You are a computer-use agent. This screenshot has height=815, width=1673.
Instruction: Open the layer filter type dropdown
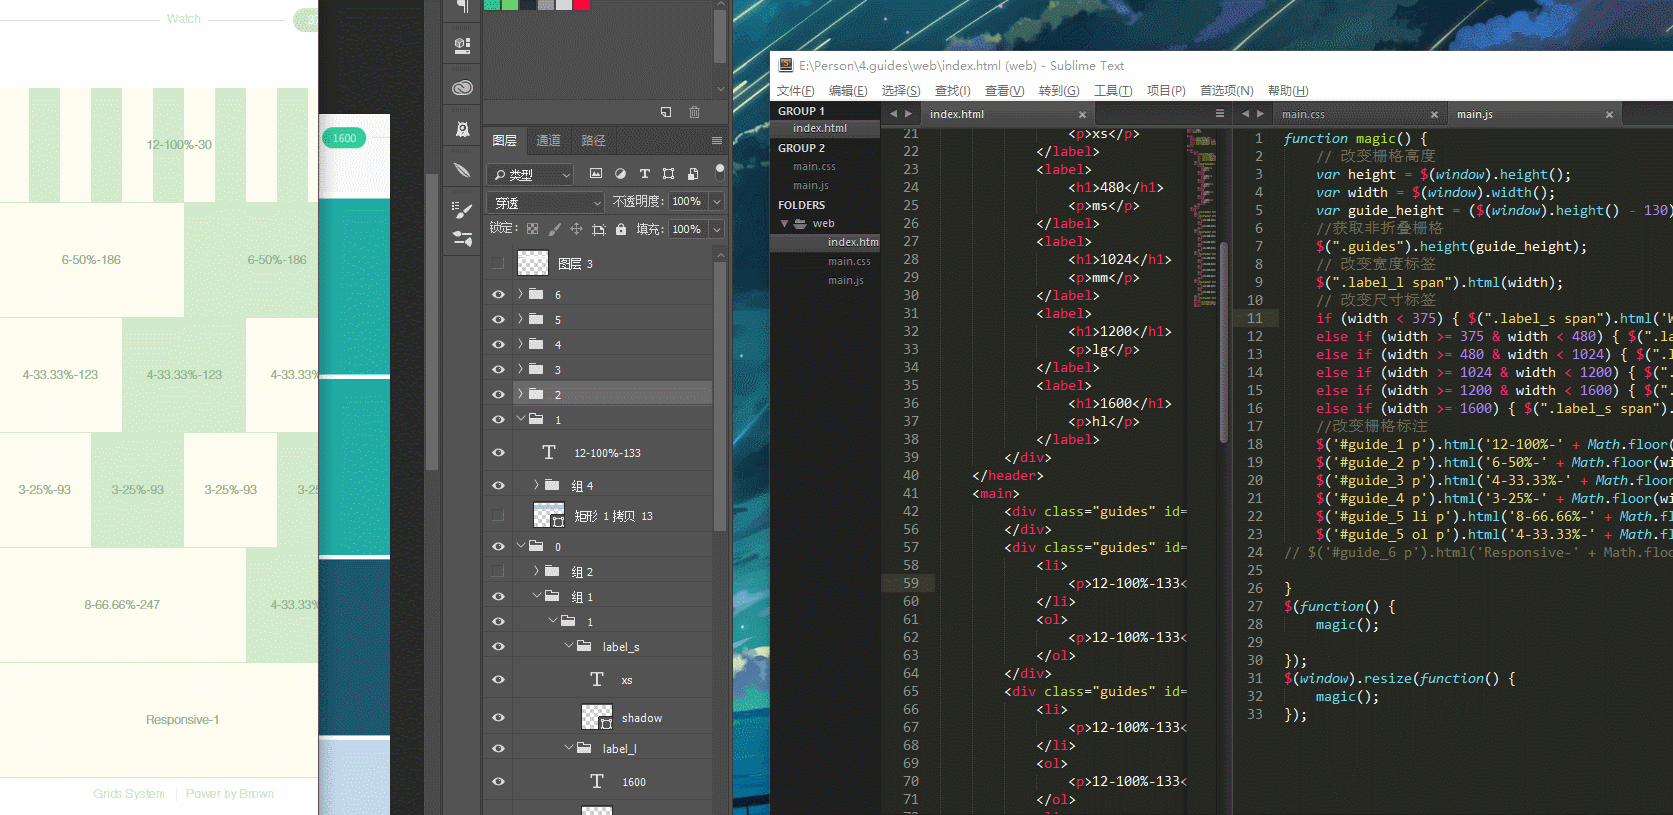coord(530,174)
